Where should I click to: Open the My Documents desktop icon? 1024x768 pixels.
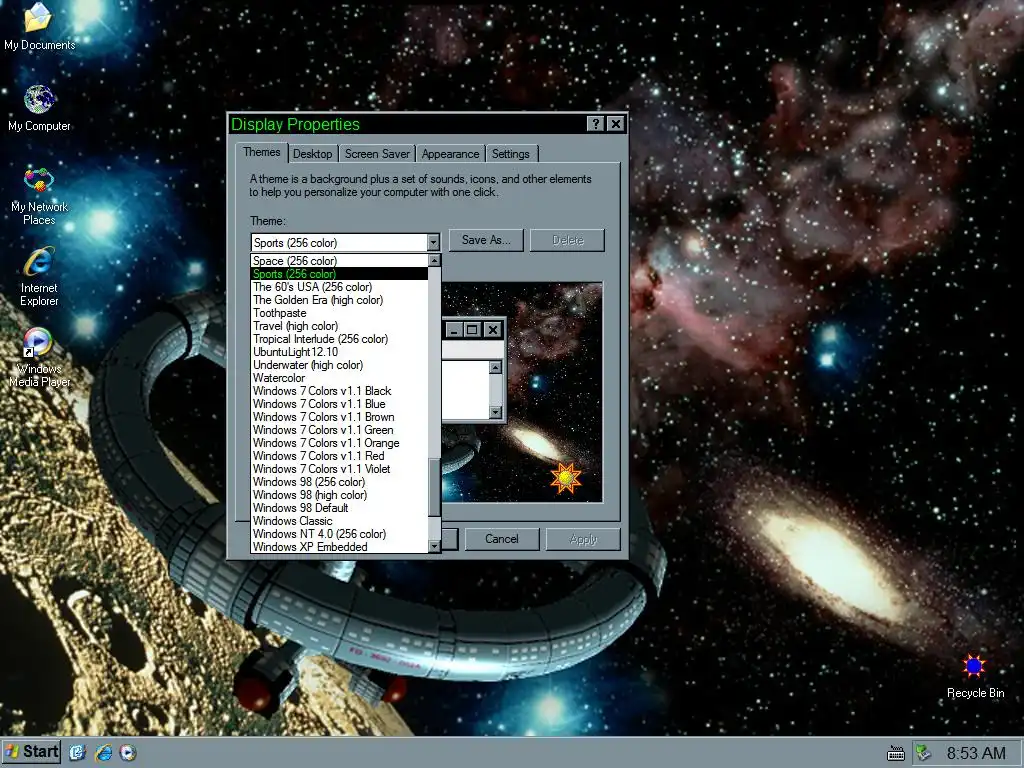39,26
